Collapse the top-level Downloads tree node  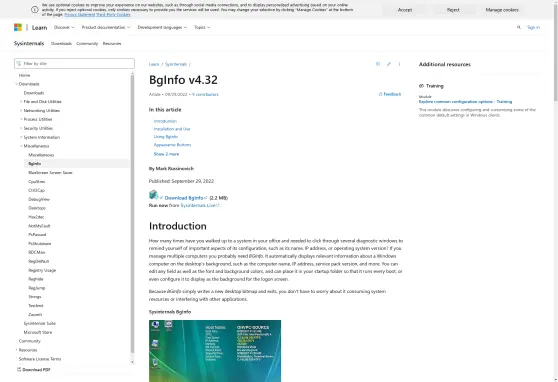click(16, 84)
